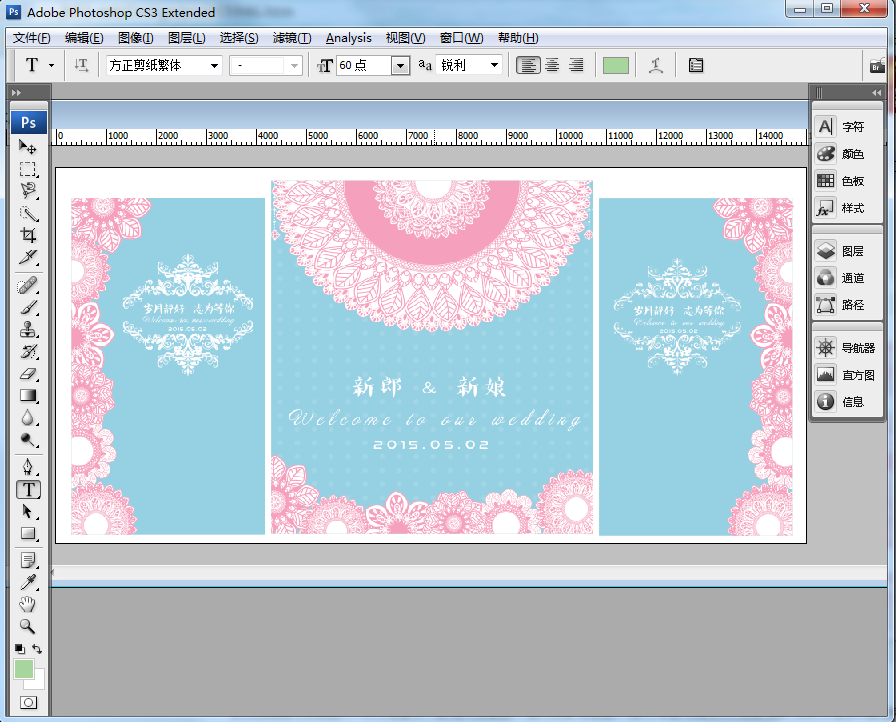Image resolution: width=896 pixels, height=722 pixels.
Task: Set left text alignment
Action: pos(528,65)
